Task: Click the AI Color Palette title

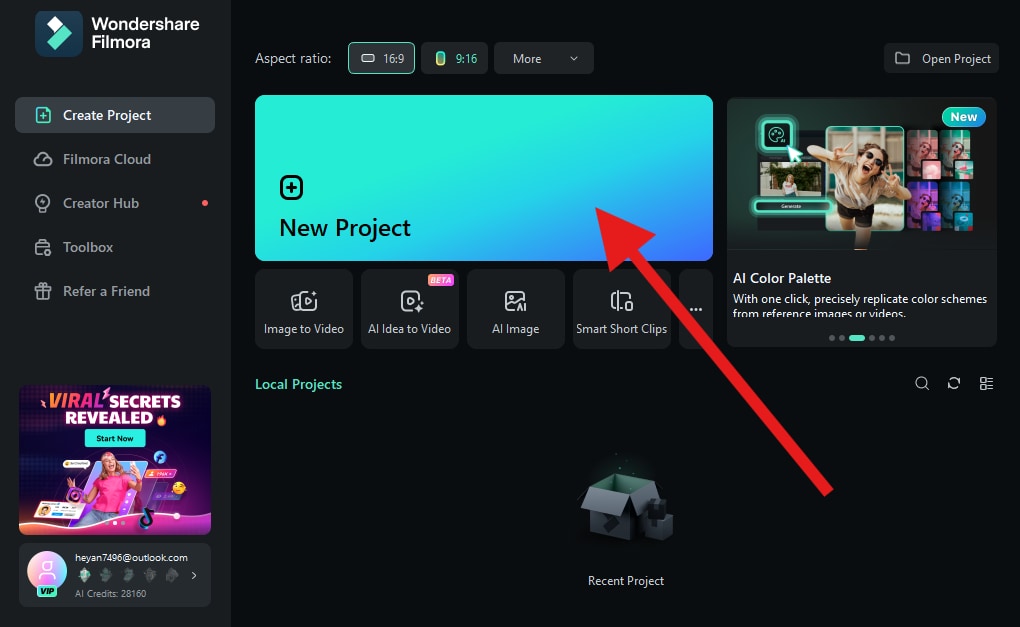Action: click(x=782, y=278)
